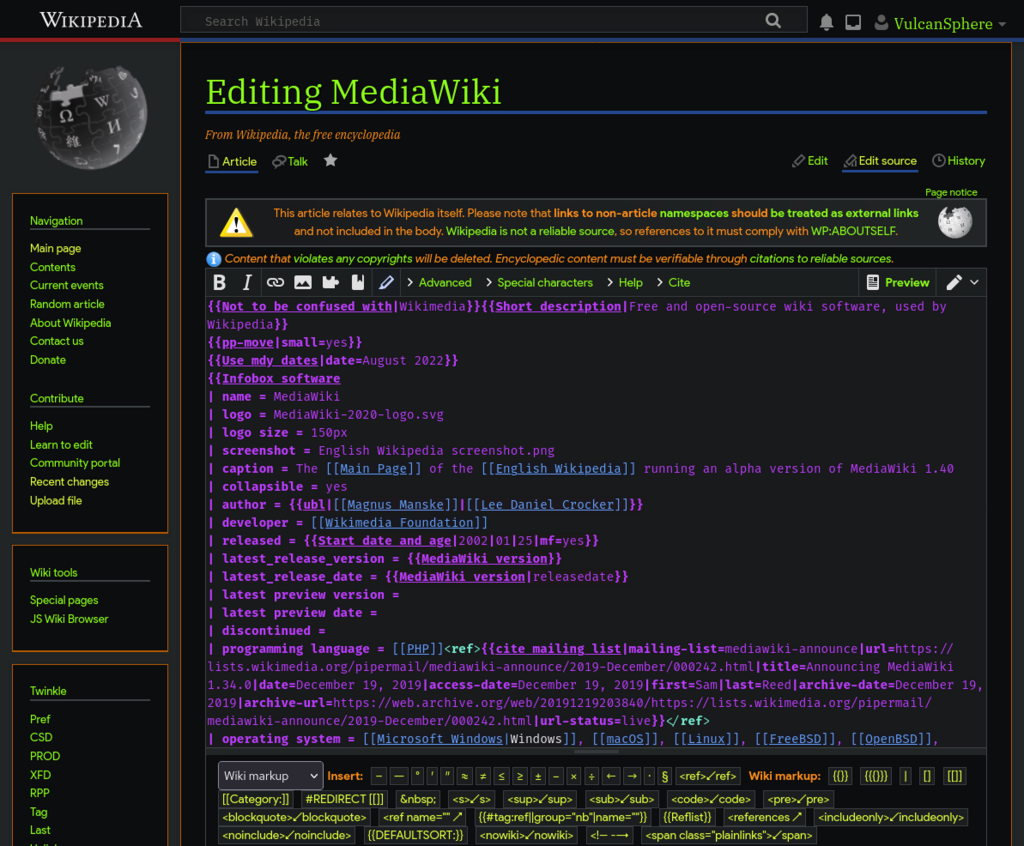
Task: Open Recent changes in the sidebar
Action: [x=69, y=481]
